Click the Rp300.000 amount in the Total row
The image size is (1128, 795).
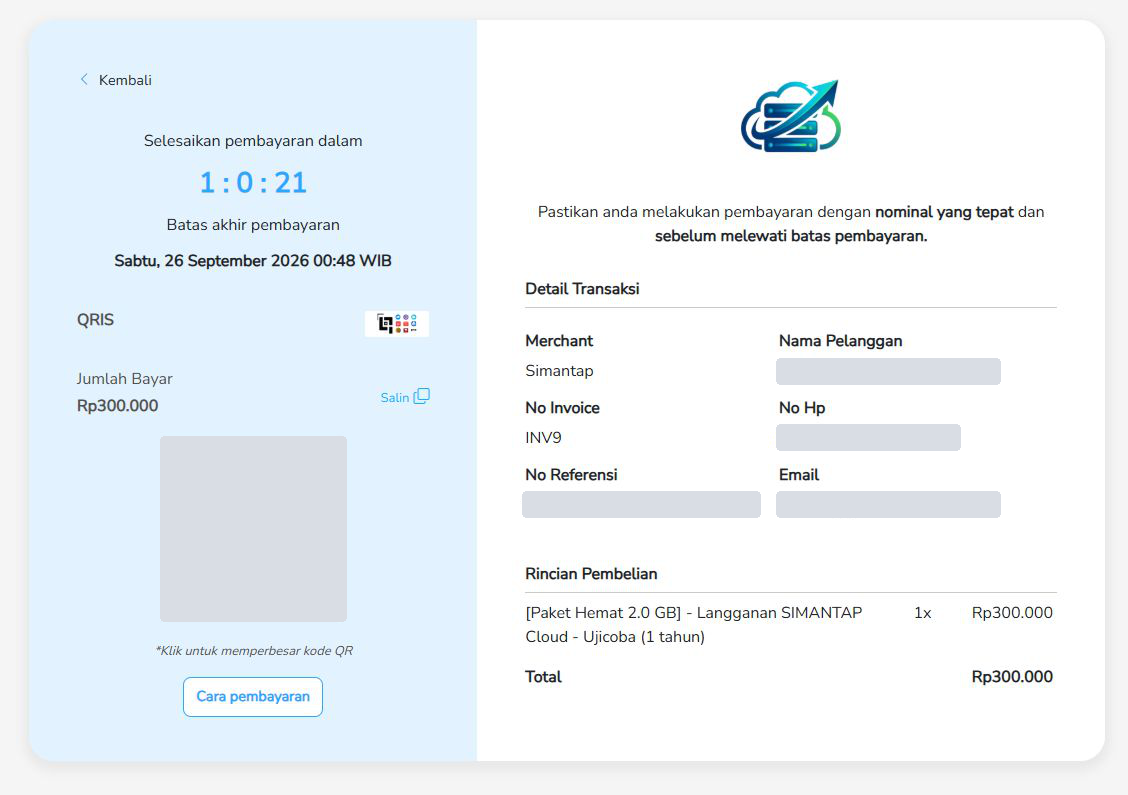click(1012, 677)
